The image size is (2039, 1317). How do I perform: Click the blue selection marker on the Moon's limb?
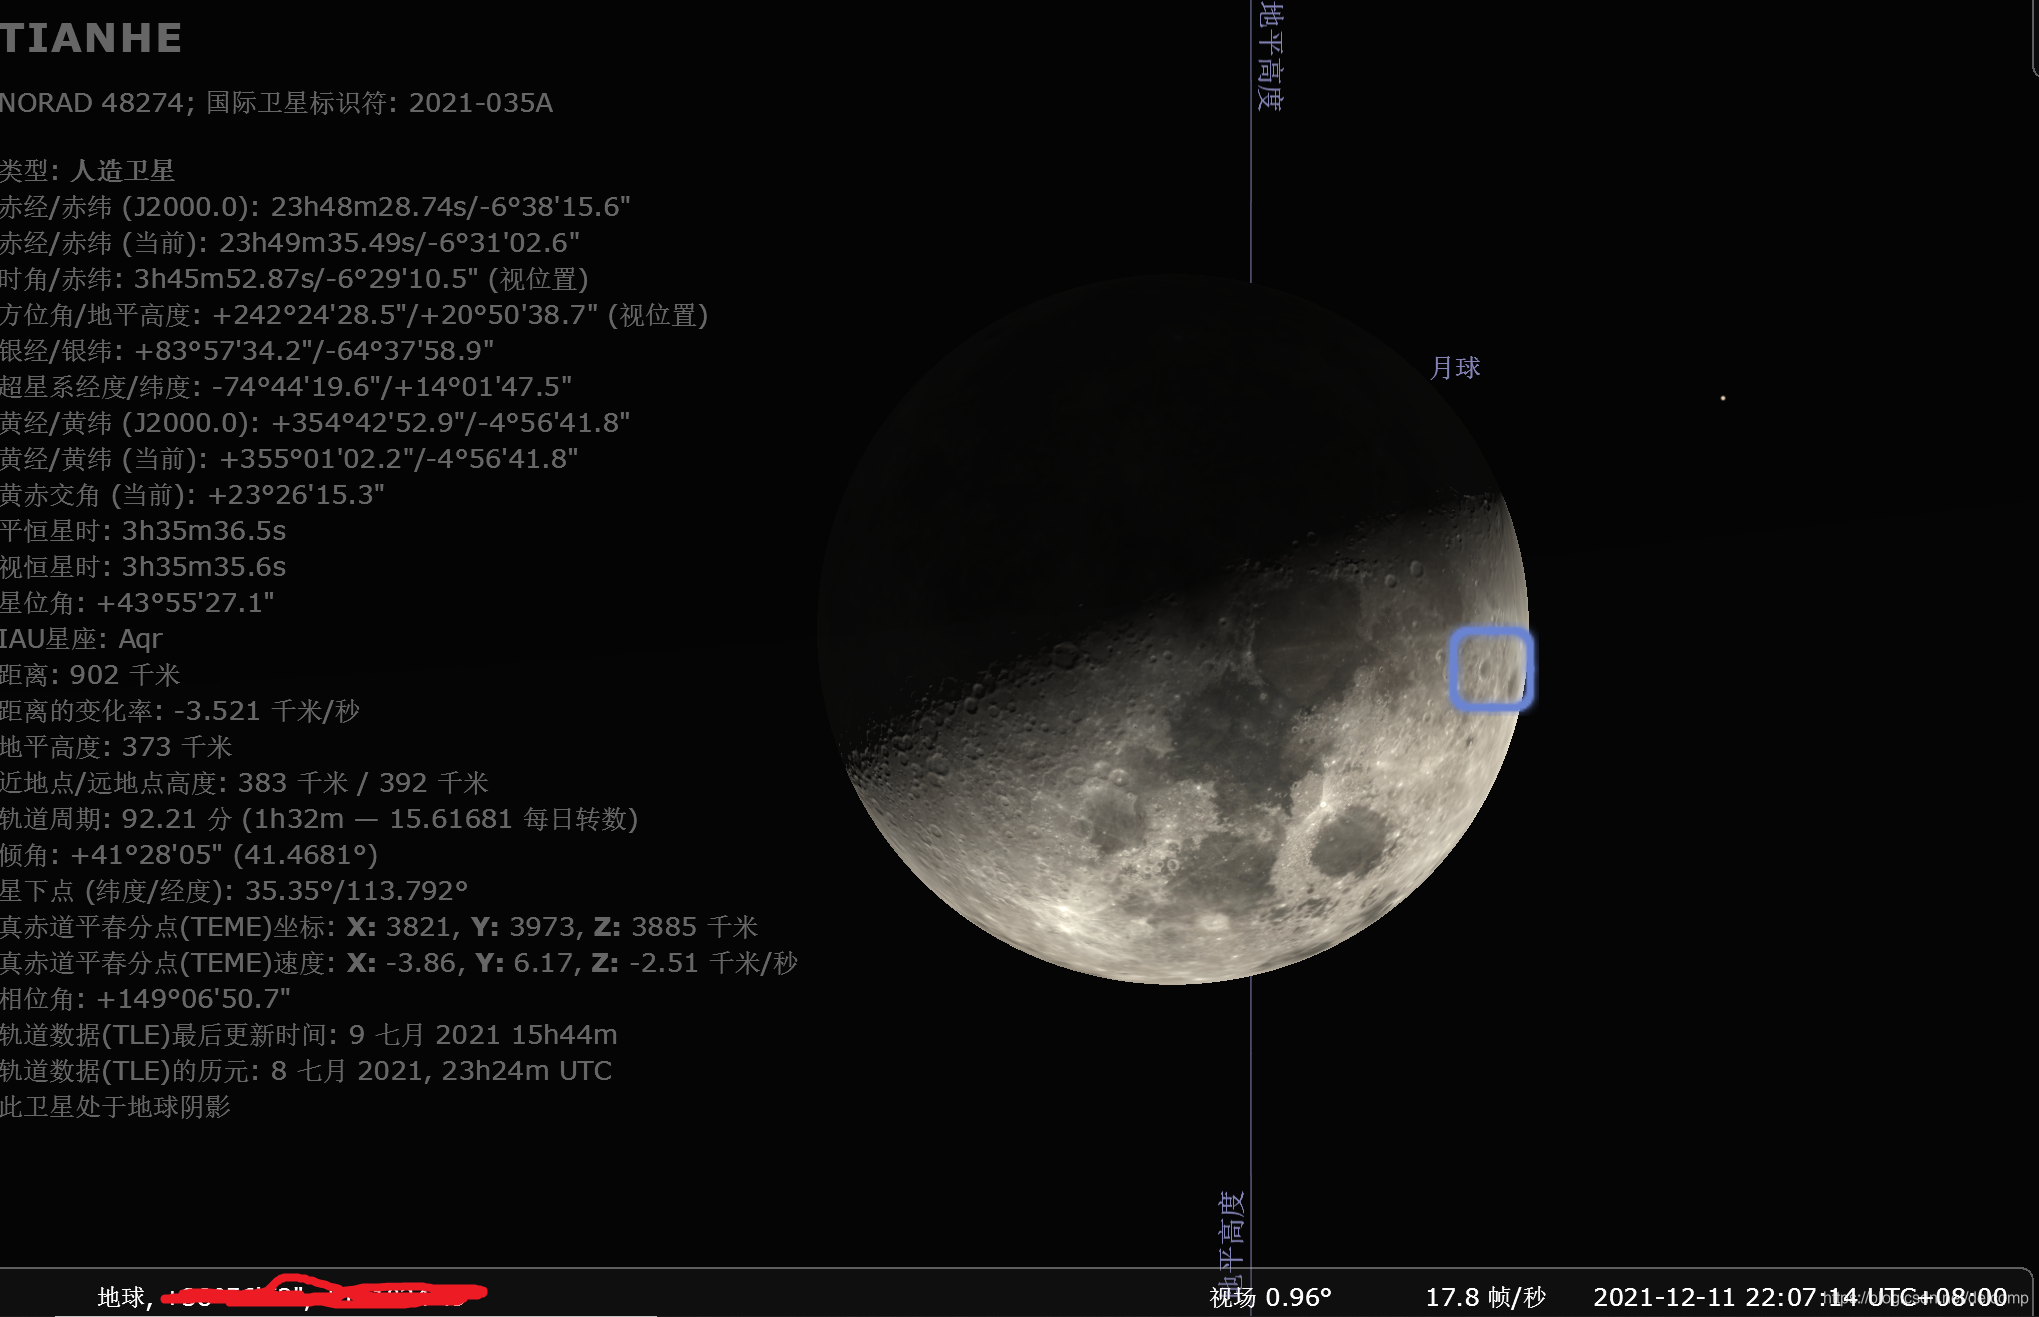point(1490,669)
